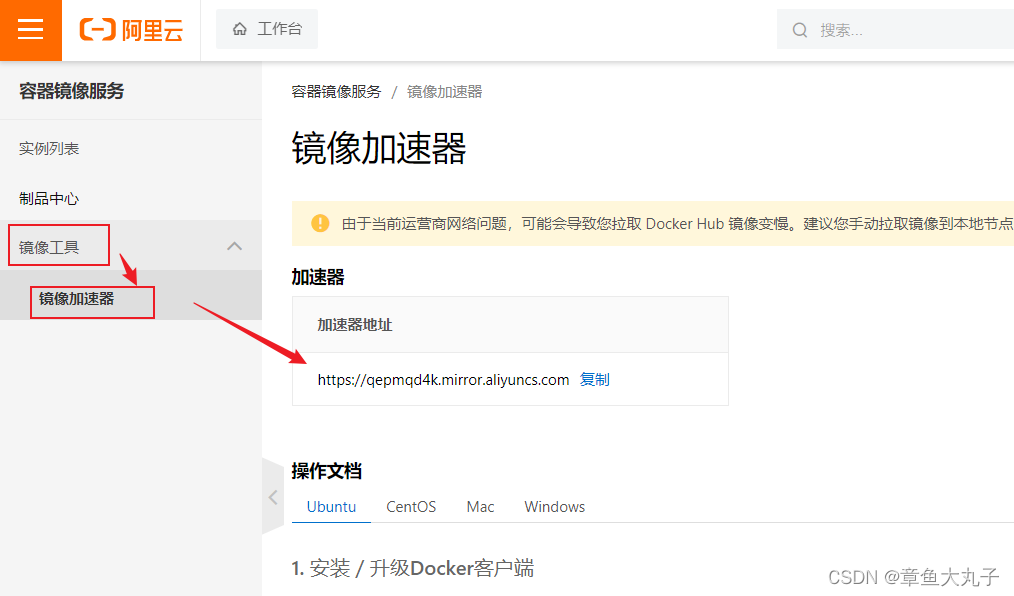Click the 加速器 section heading

(x=318, y=277)
